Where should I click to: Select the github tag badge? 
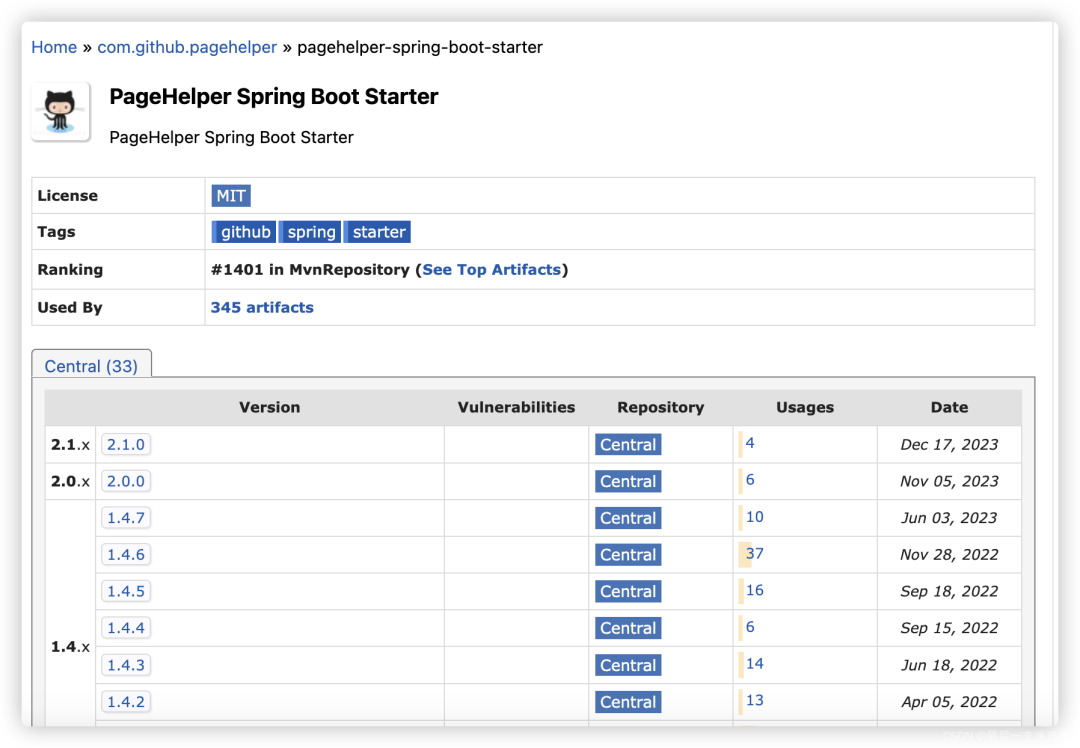pos(243,231)
